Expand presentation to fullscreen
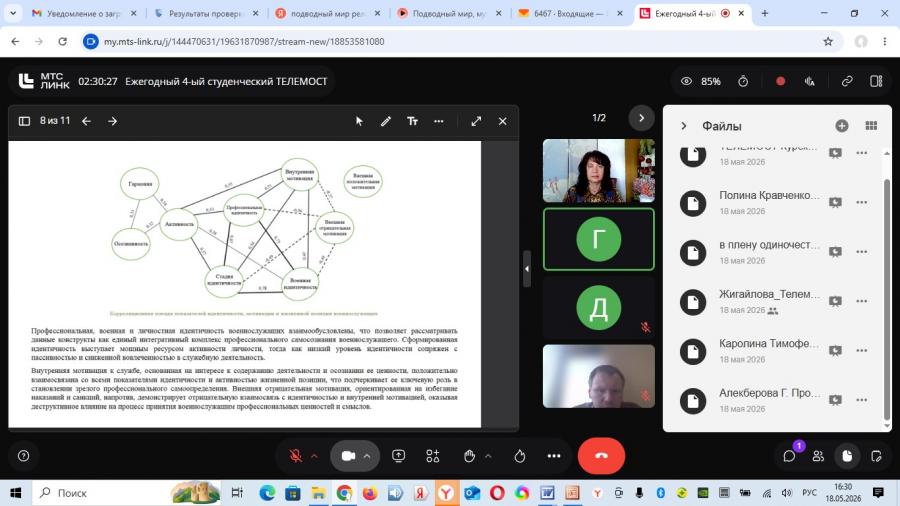Image resolution: width=900 pixels, height=506 pixels. tap(476, 121)
